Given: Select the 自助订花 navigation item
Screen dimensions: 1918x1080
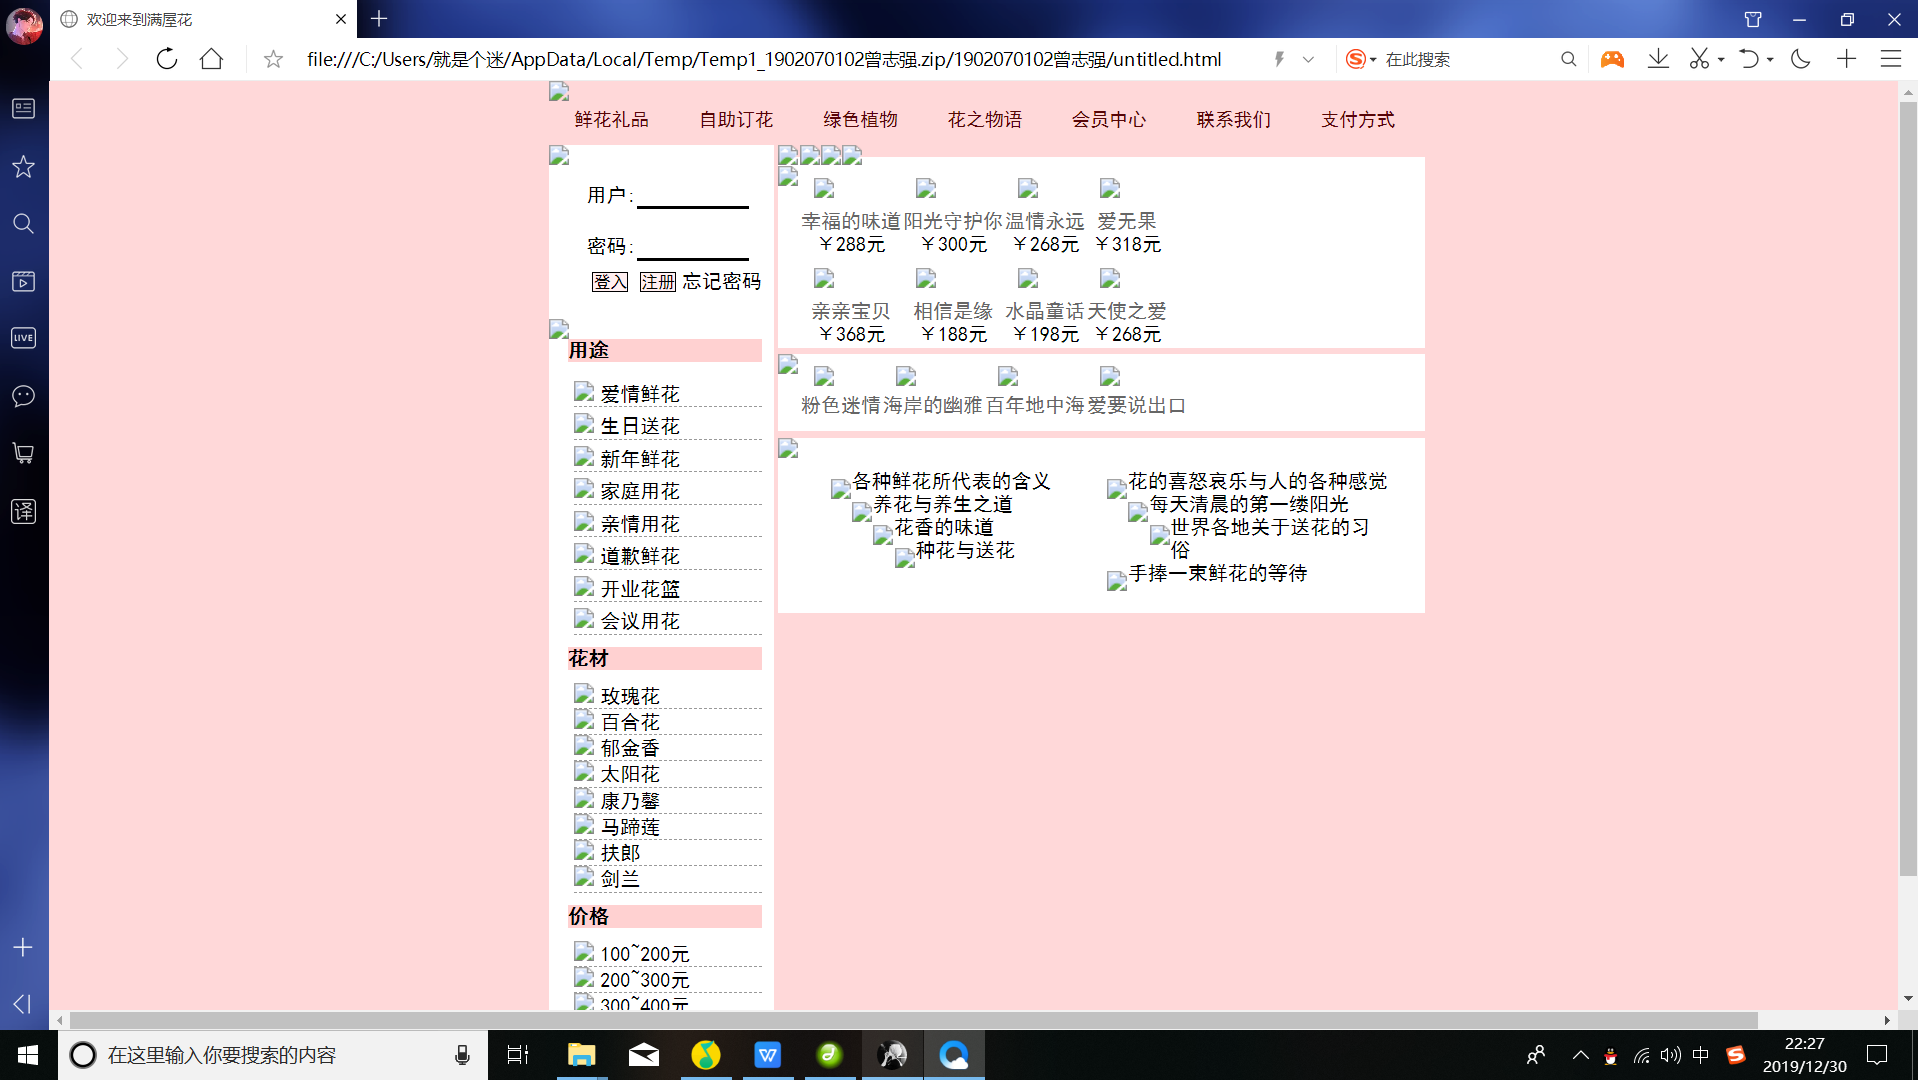Looking at the screenshot, I should pos(736,120).
